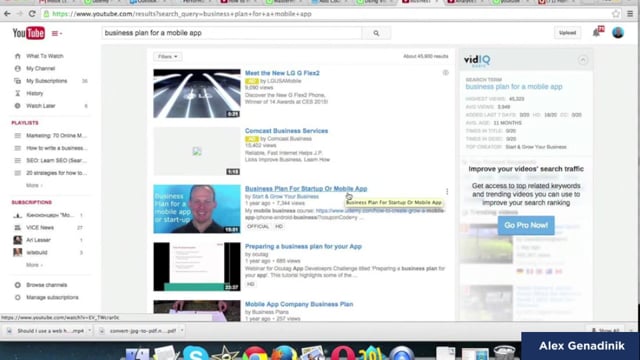
Task: Click the Browse channels plus icon
Action: click(x=18, y=285)
